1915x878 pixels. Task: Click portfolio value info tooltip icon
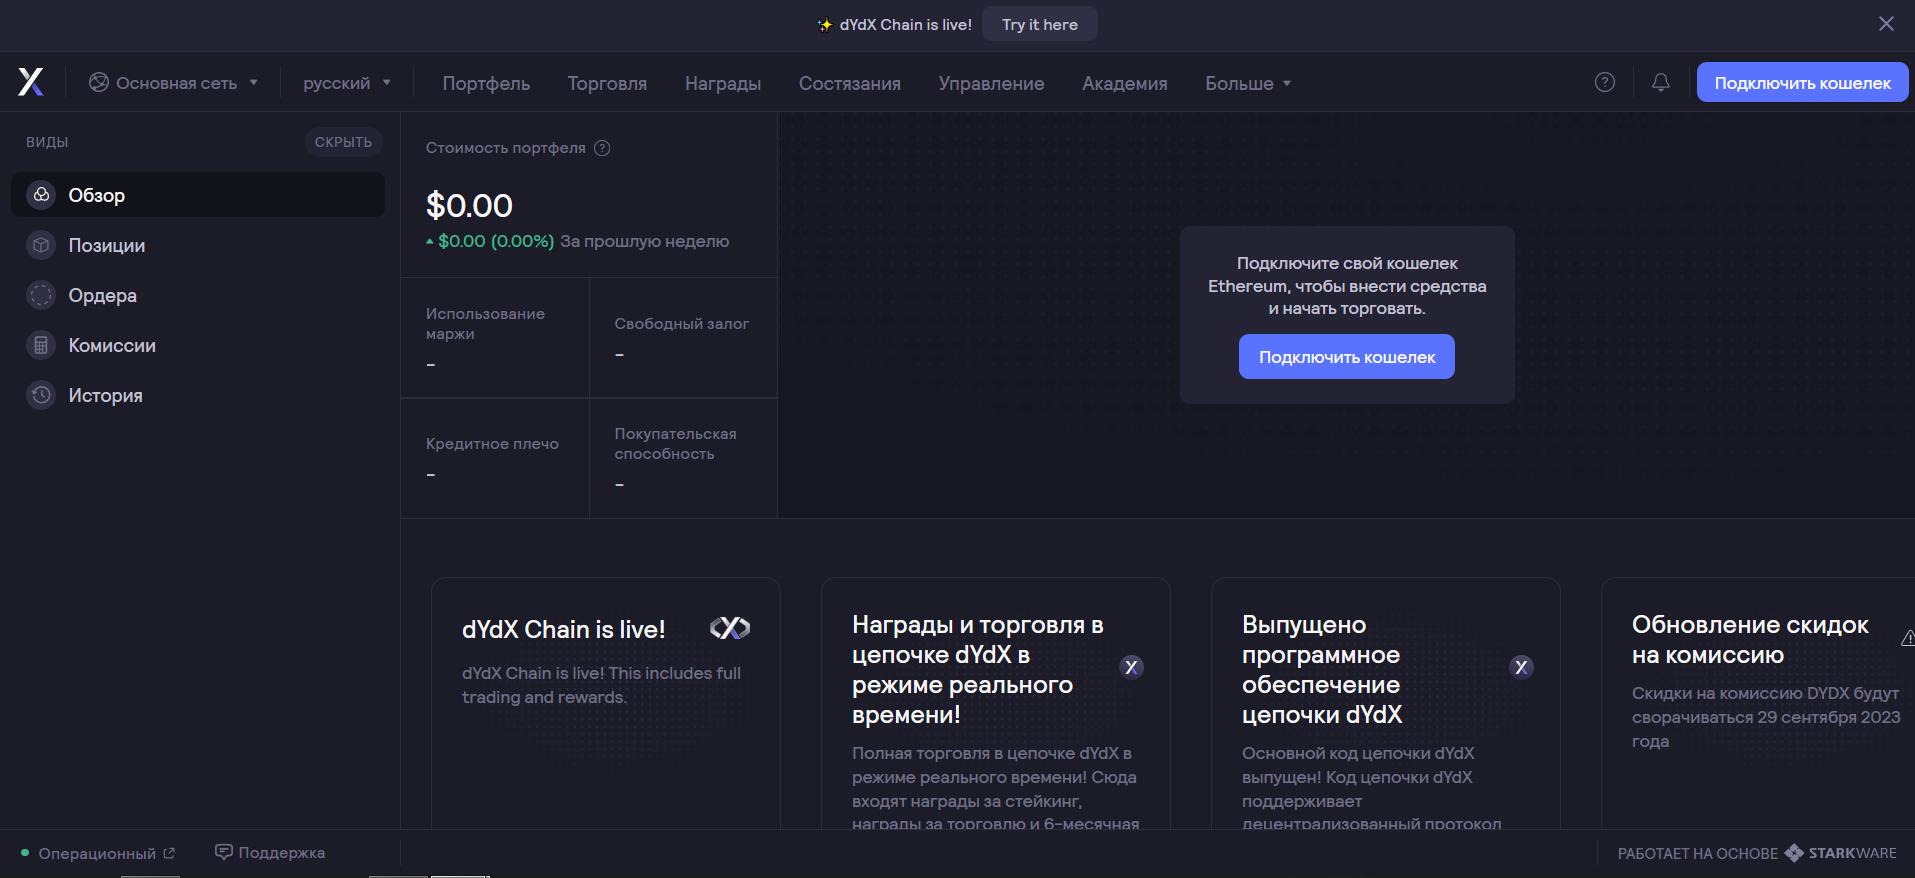coord(602,148)
